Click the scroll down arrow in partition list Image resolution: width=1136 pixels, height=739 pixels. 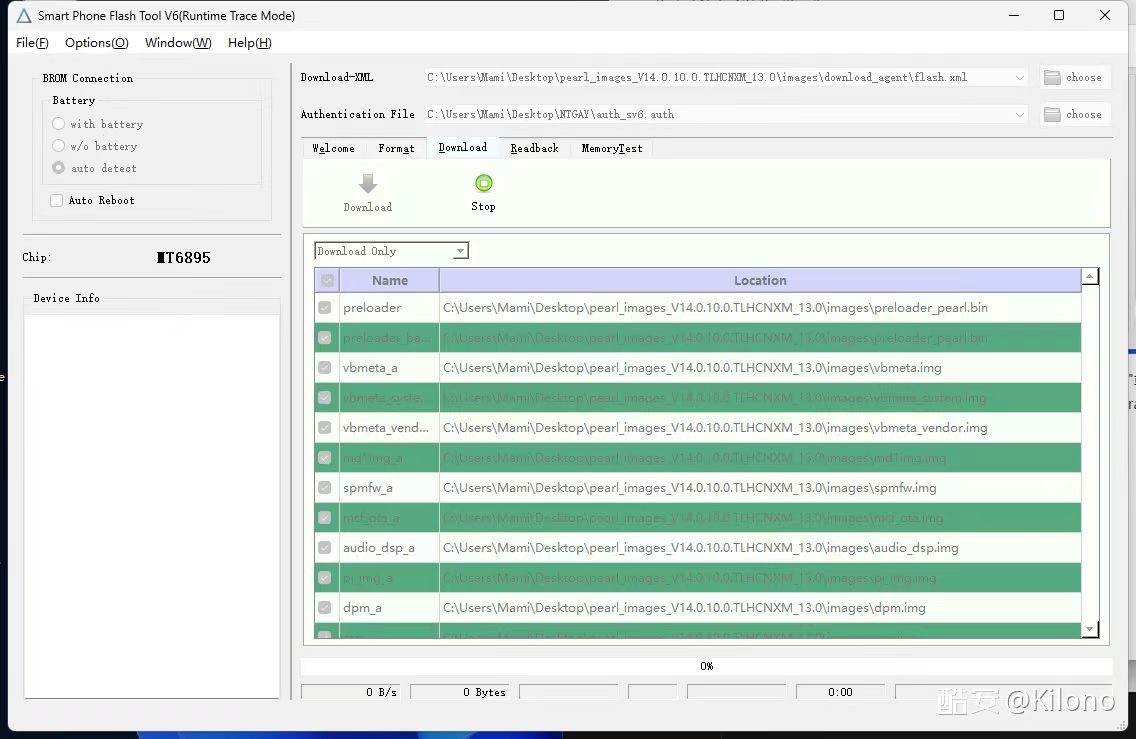click(x=1090, y=629)
